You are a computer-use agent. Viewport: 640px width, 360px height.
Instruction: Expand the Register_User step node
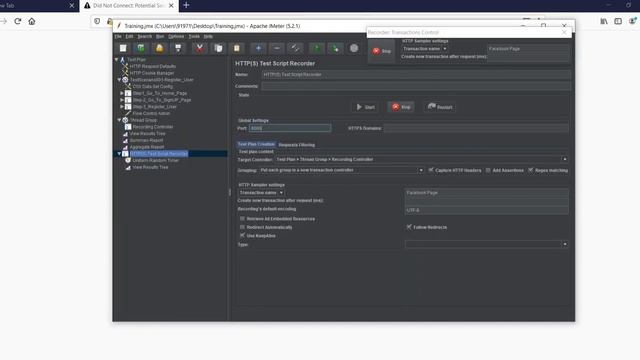coord(122,107)
